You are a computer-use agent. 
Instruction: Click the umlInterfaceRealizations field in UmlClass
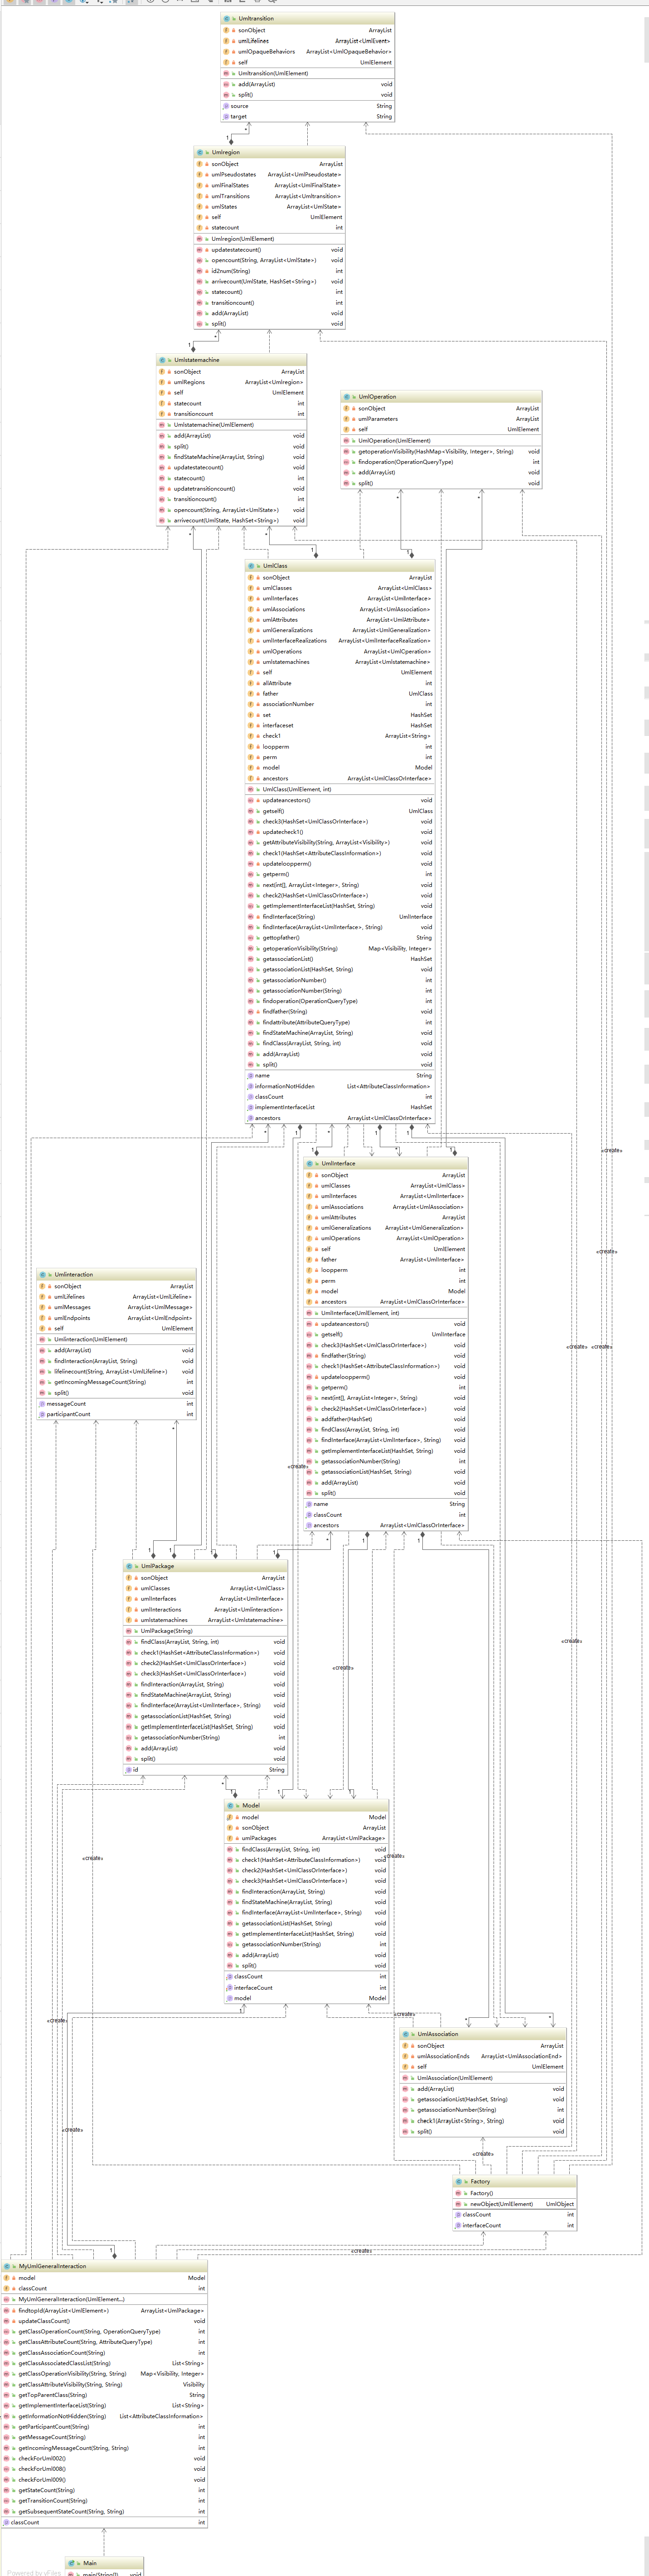pyautogui.click(x=340, y=641)
